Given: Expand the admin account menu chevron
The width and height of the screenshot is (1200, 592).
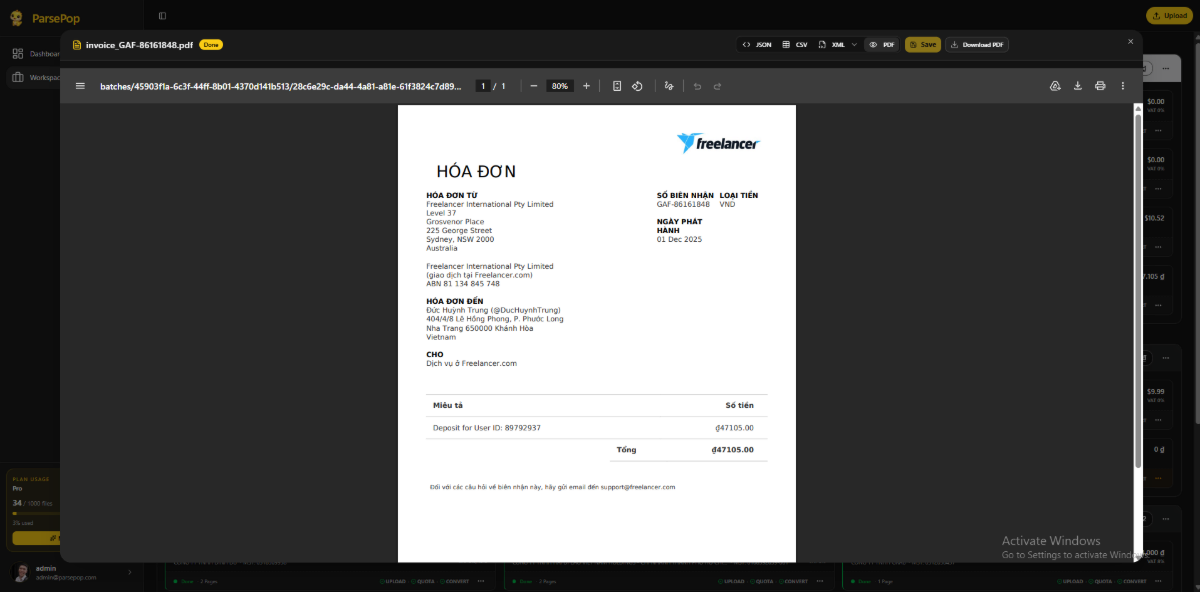Looking at the screenshot, I should coord(129,572).
